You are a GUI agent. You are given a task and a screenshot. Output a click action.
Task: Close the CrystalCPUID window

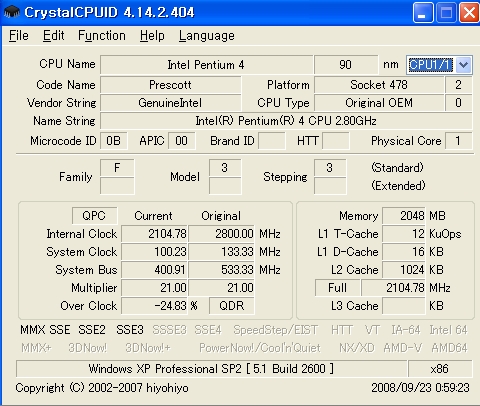click(469, 12)
